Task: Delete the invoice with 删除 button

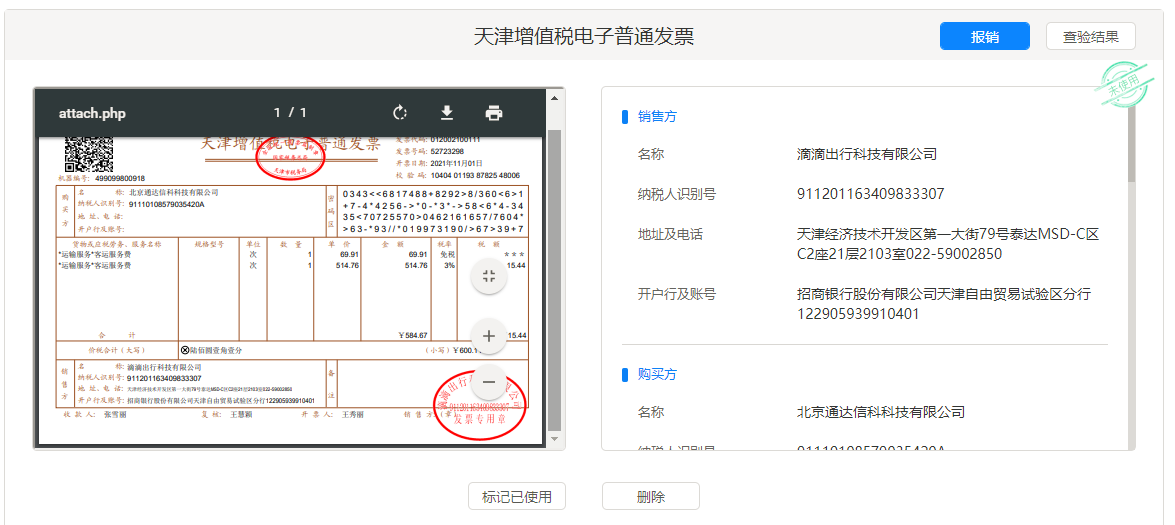Action: click(650, 496)
